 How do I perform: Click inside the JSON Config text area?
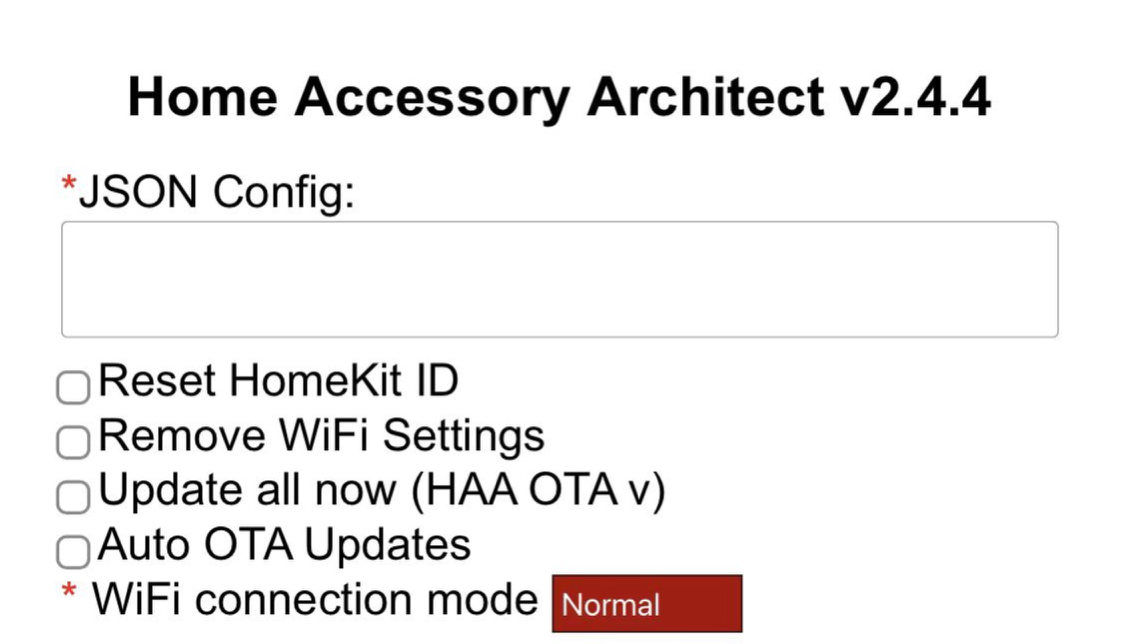tap(558, 278)
